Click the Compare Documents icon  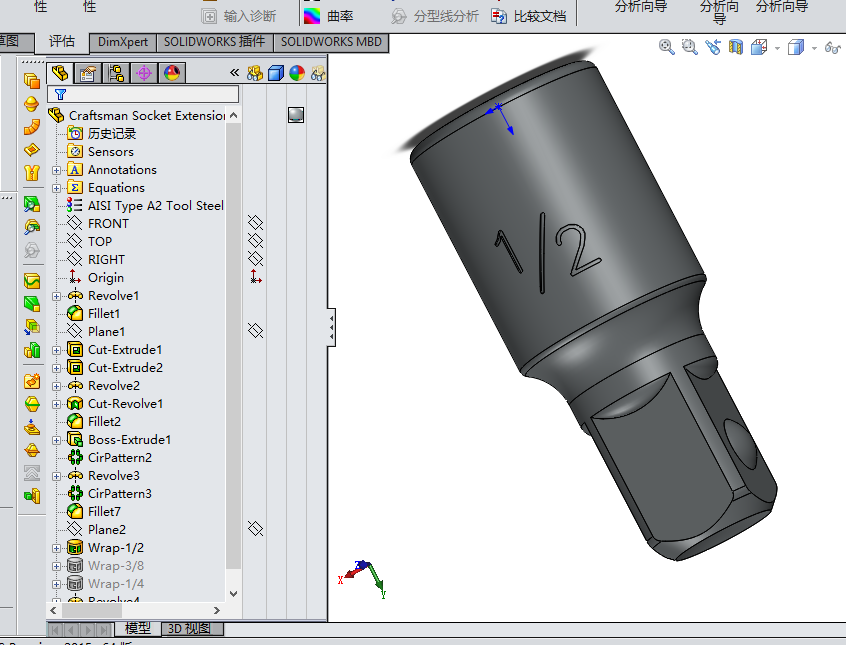click(x=499, y=16)
